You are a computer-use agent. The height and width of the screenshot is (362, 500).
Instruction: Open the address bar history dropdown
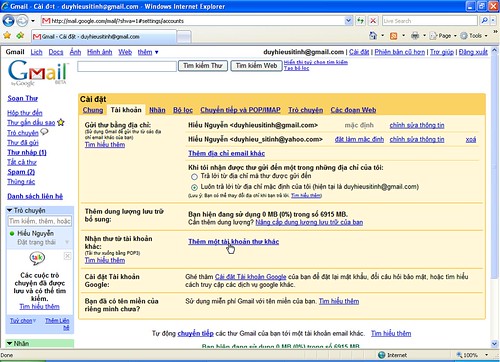pyautogui.click(x=348, y=21)
